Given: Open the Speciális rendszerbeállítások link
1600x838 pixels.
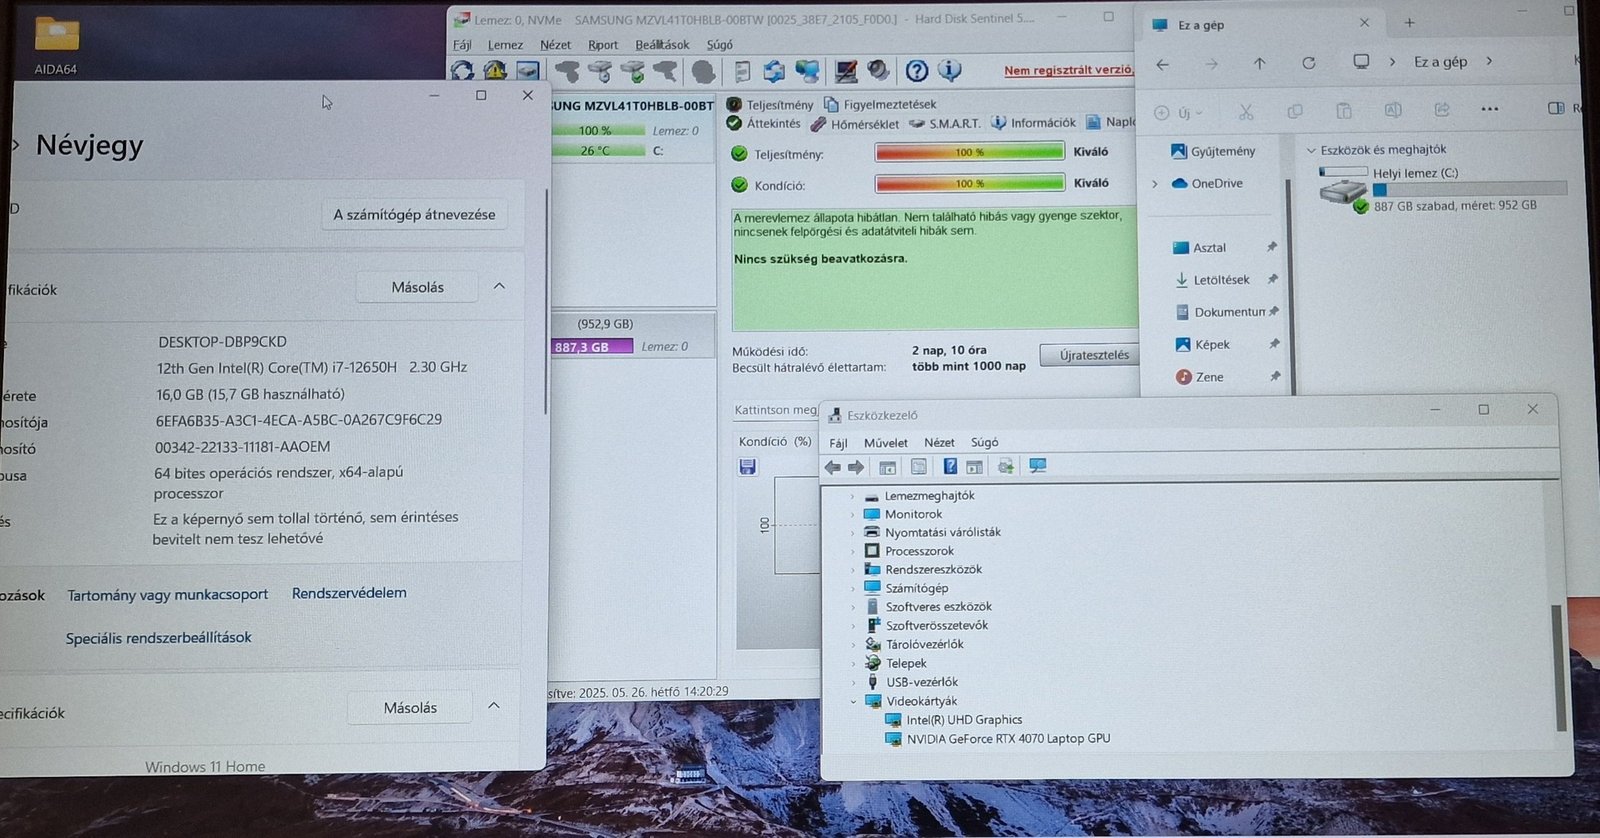Looking at the screenshot, I should [158, 638].
